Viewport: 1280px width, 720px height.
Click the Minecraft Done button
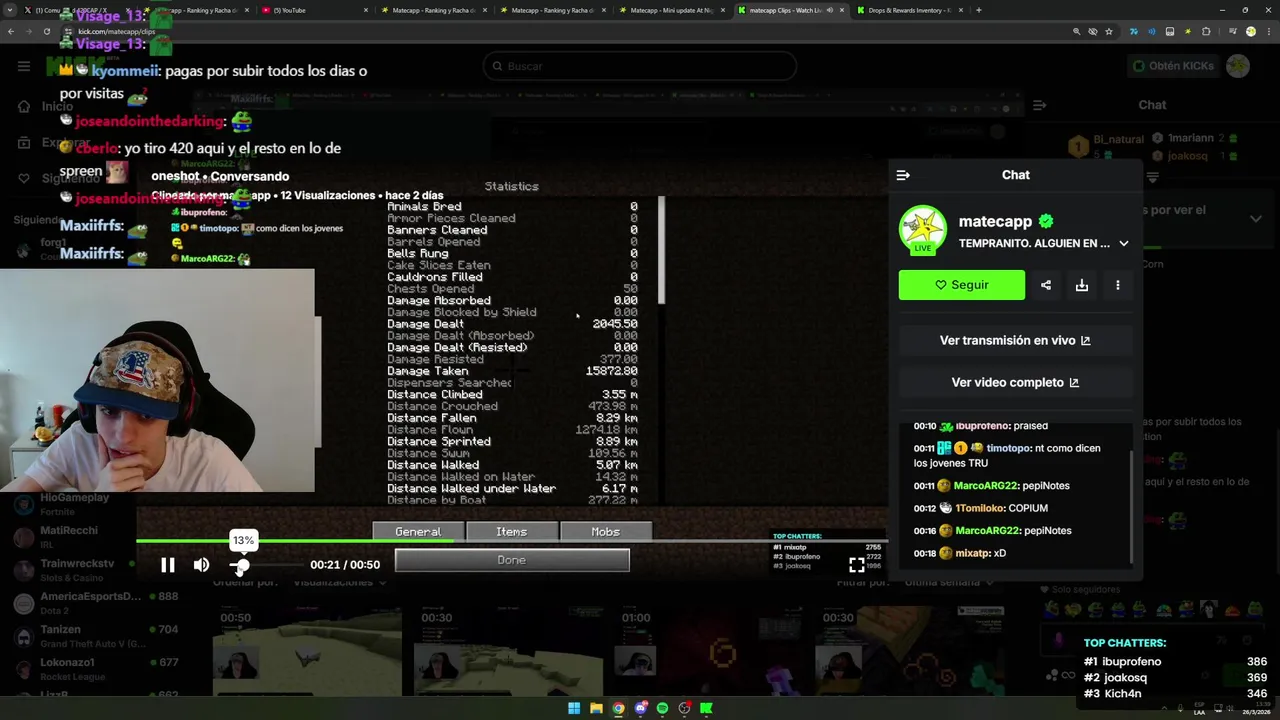point(512,560)
